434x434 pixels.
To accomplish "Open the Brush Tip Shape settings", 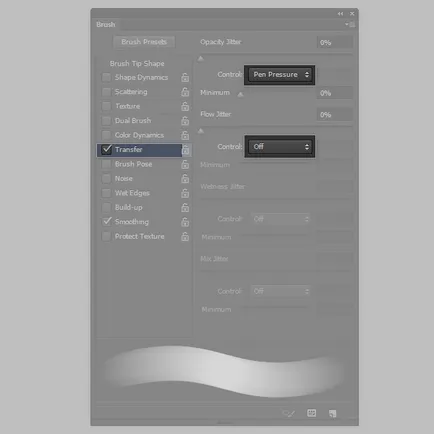I will (137, 63).
